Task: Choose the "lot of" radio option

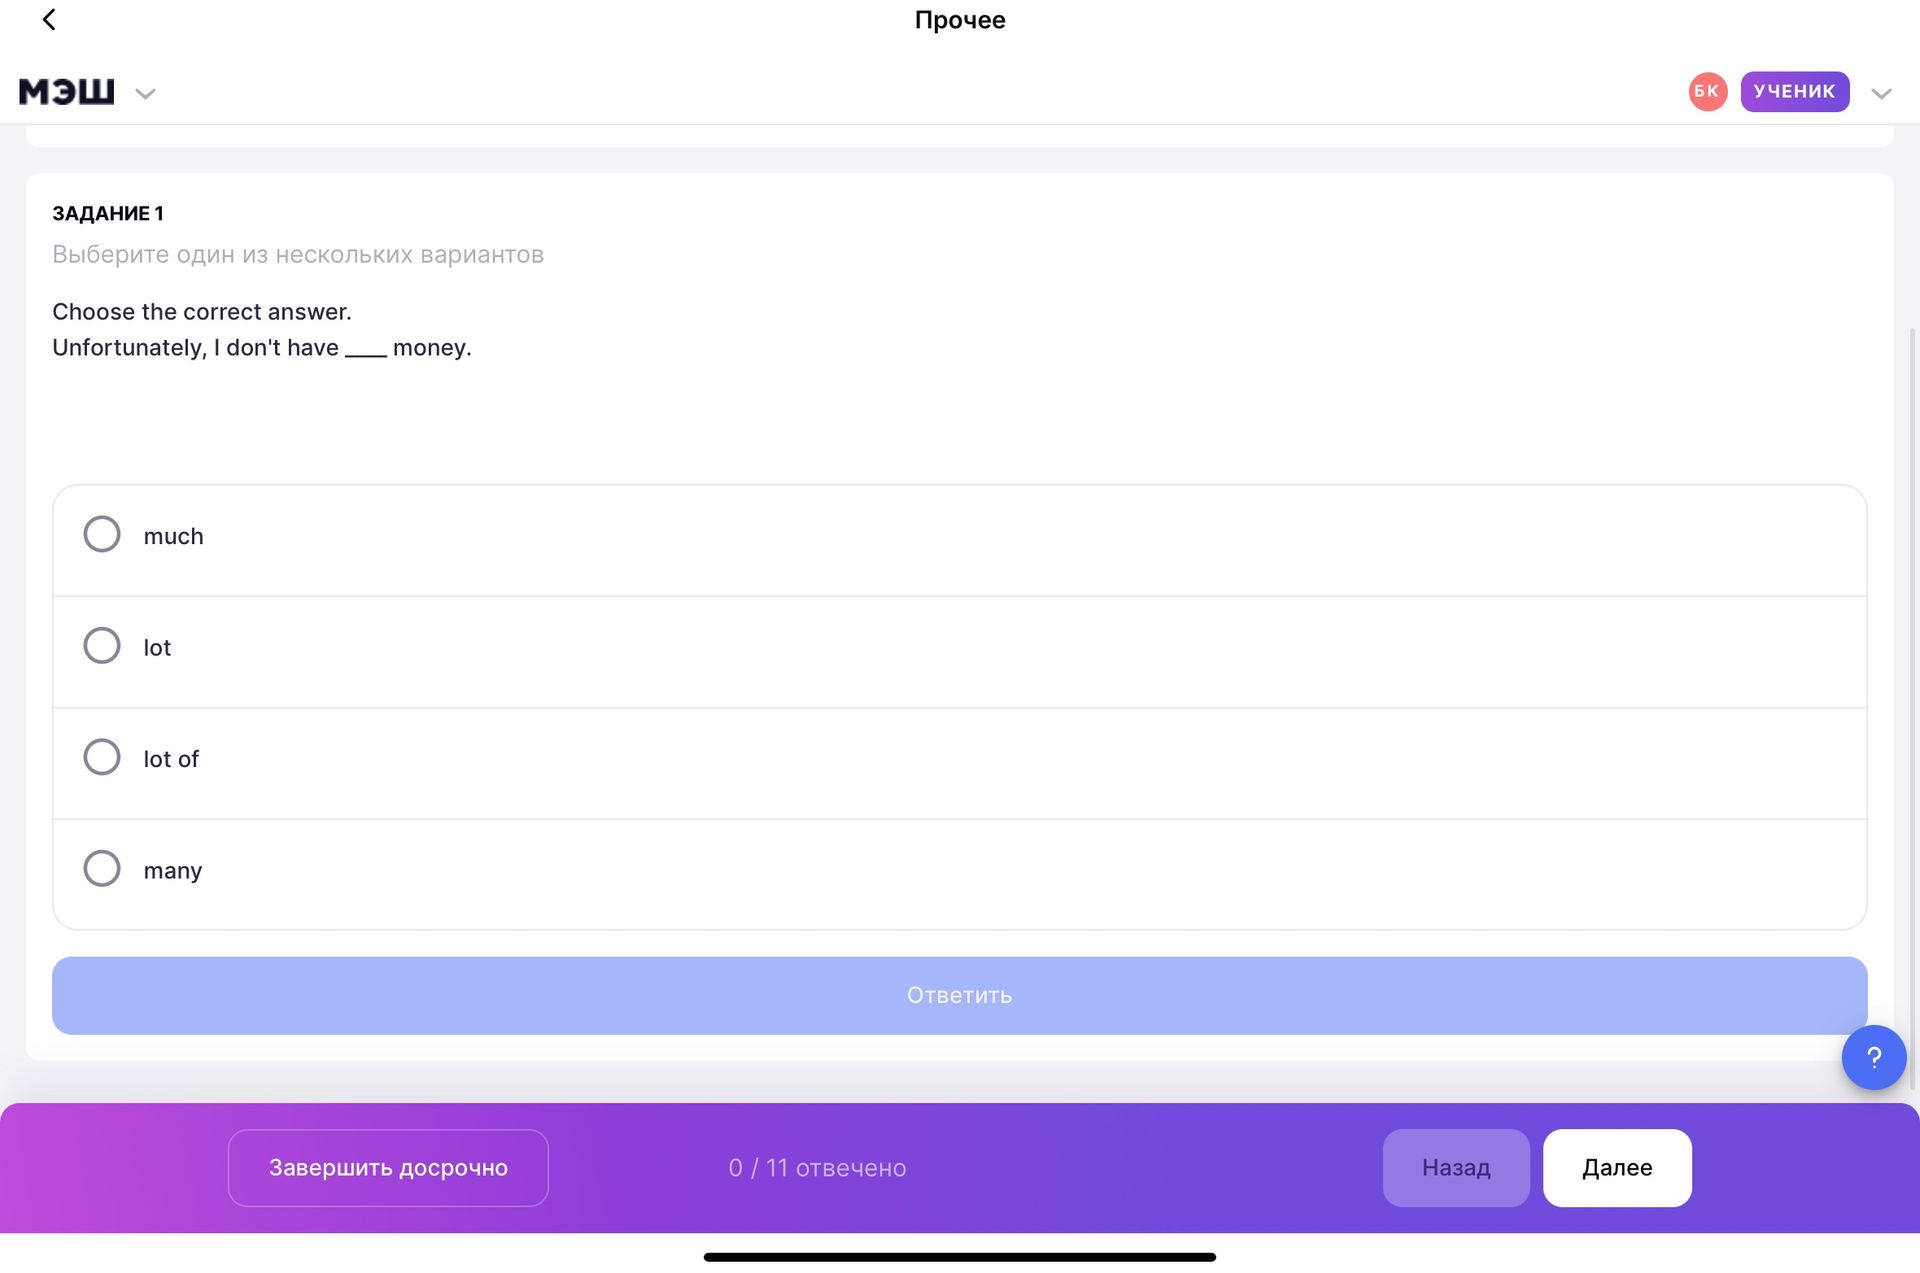Action: [x=102, y=757]
